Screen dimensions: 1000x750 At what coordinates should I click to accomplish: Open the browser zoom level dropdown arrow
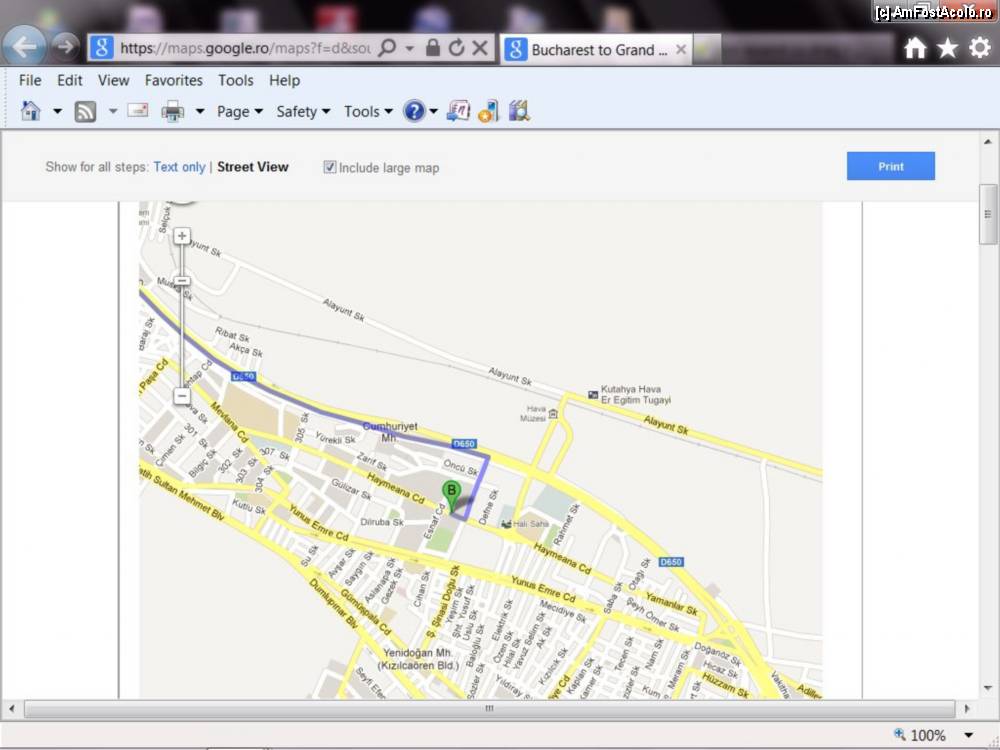pyautogui.click(x=968, y=735)
